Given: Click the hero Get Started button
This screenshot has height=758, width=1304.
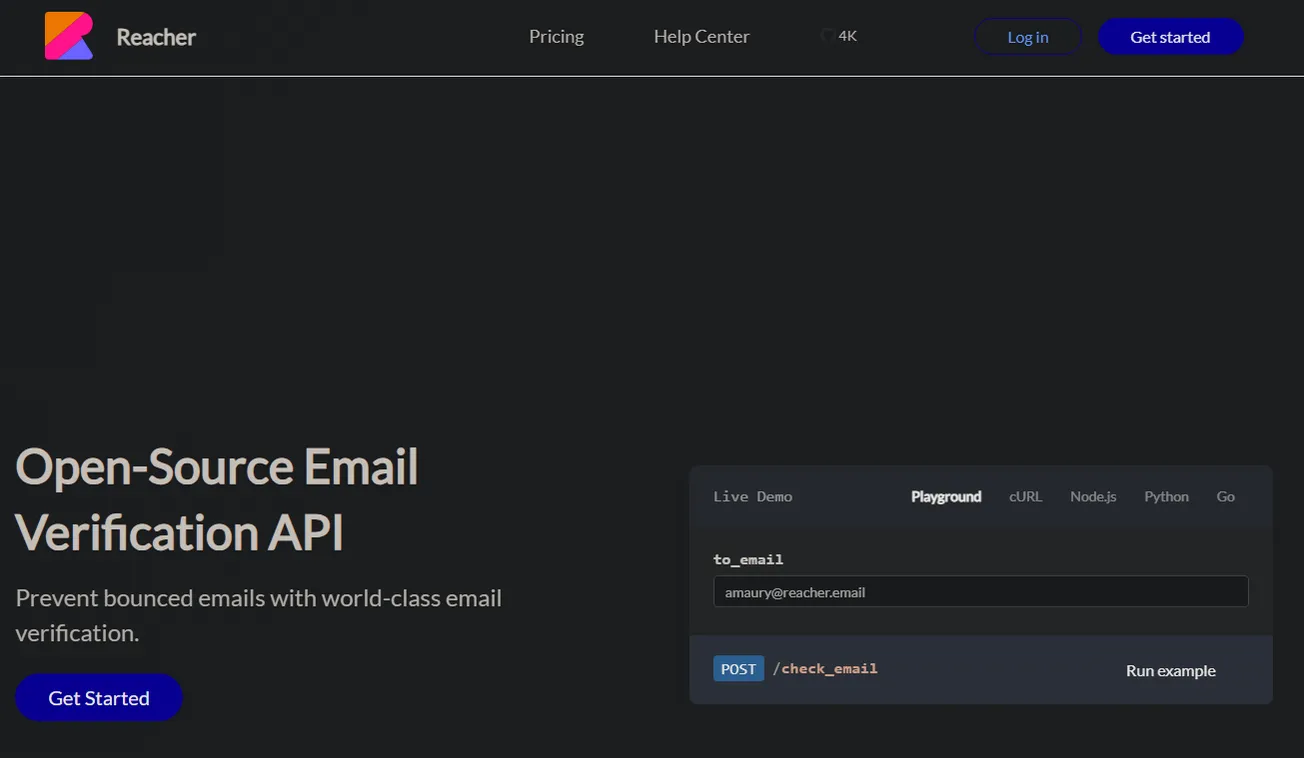Looking at the screenshot, I should coord(98,697).
